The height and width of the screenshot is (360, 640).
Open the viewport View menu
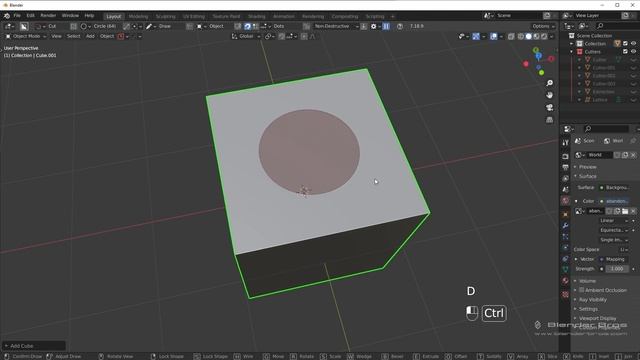click(x=56, y=36)
